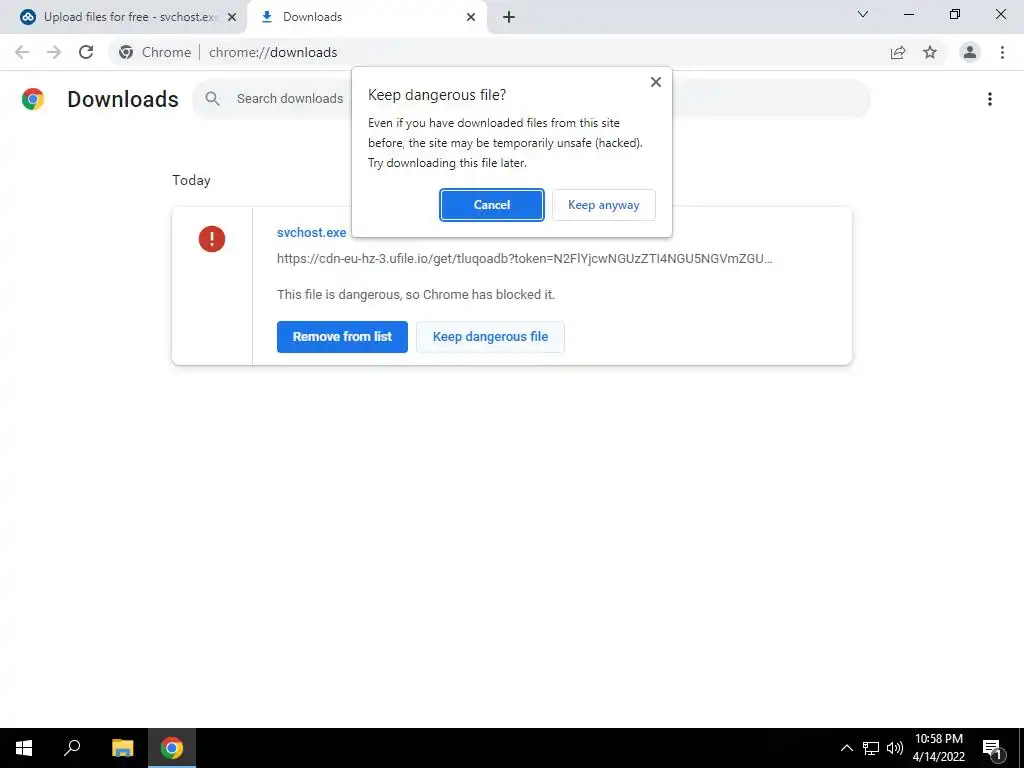The height and width of the screenshot is (768, 1024).
Task: Click the Chrome logo beside Downloads
Action: 33,99
